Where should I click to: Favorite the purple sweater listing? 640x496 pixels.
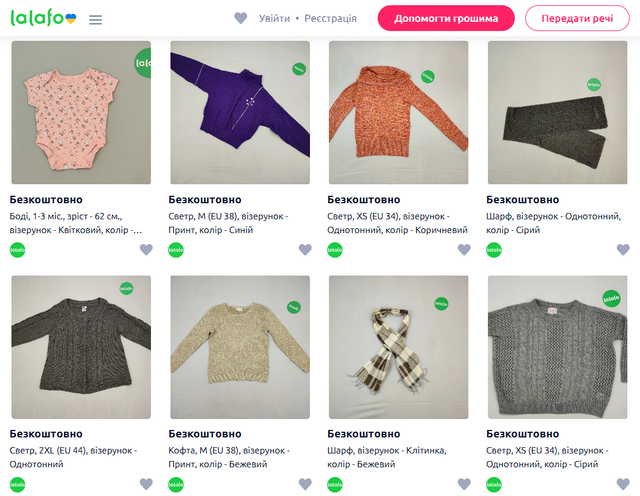[305, 250]
